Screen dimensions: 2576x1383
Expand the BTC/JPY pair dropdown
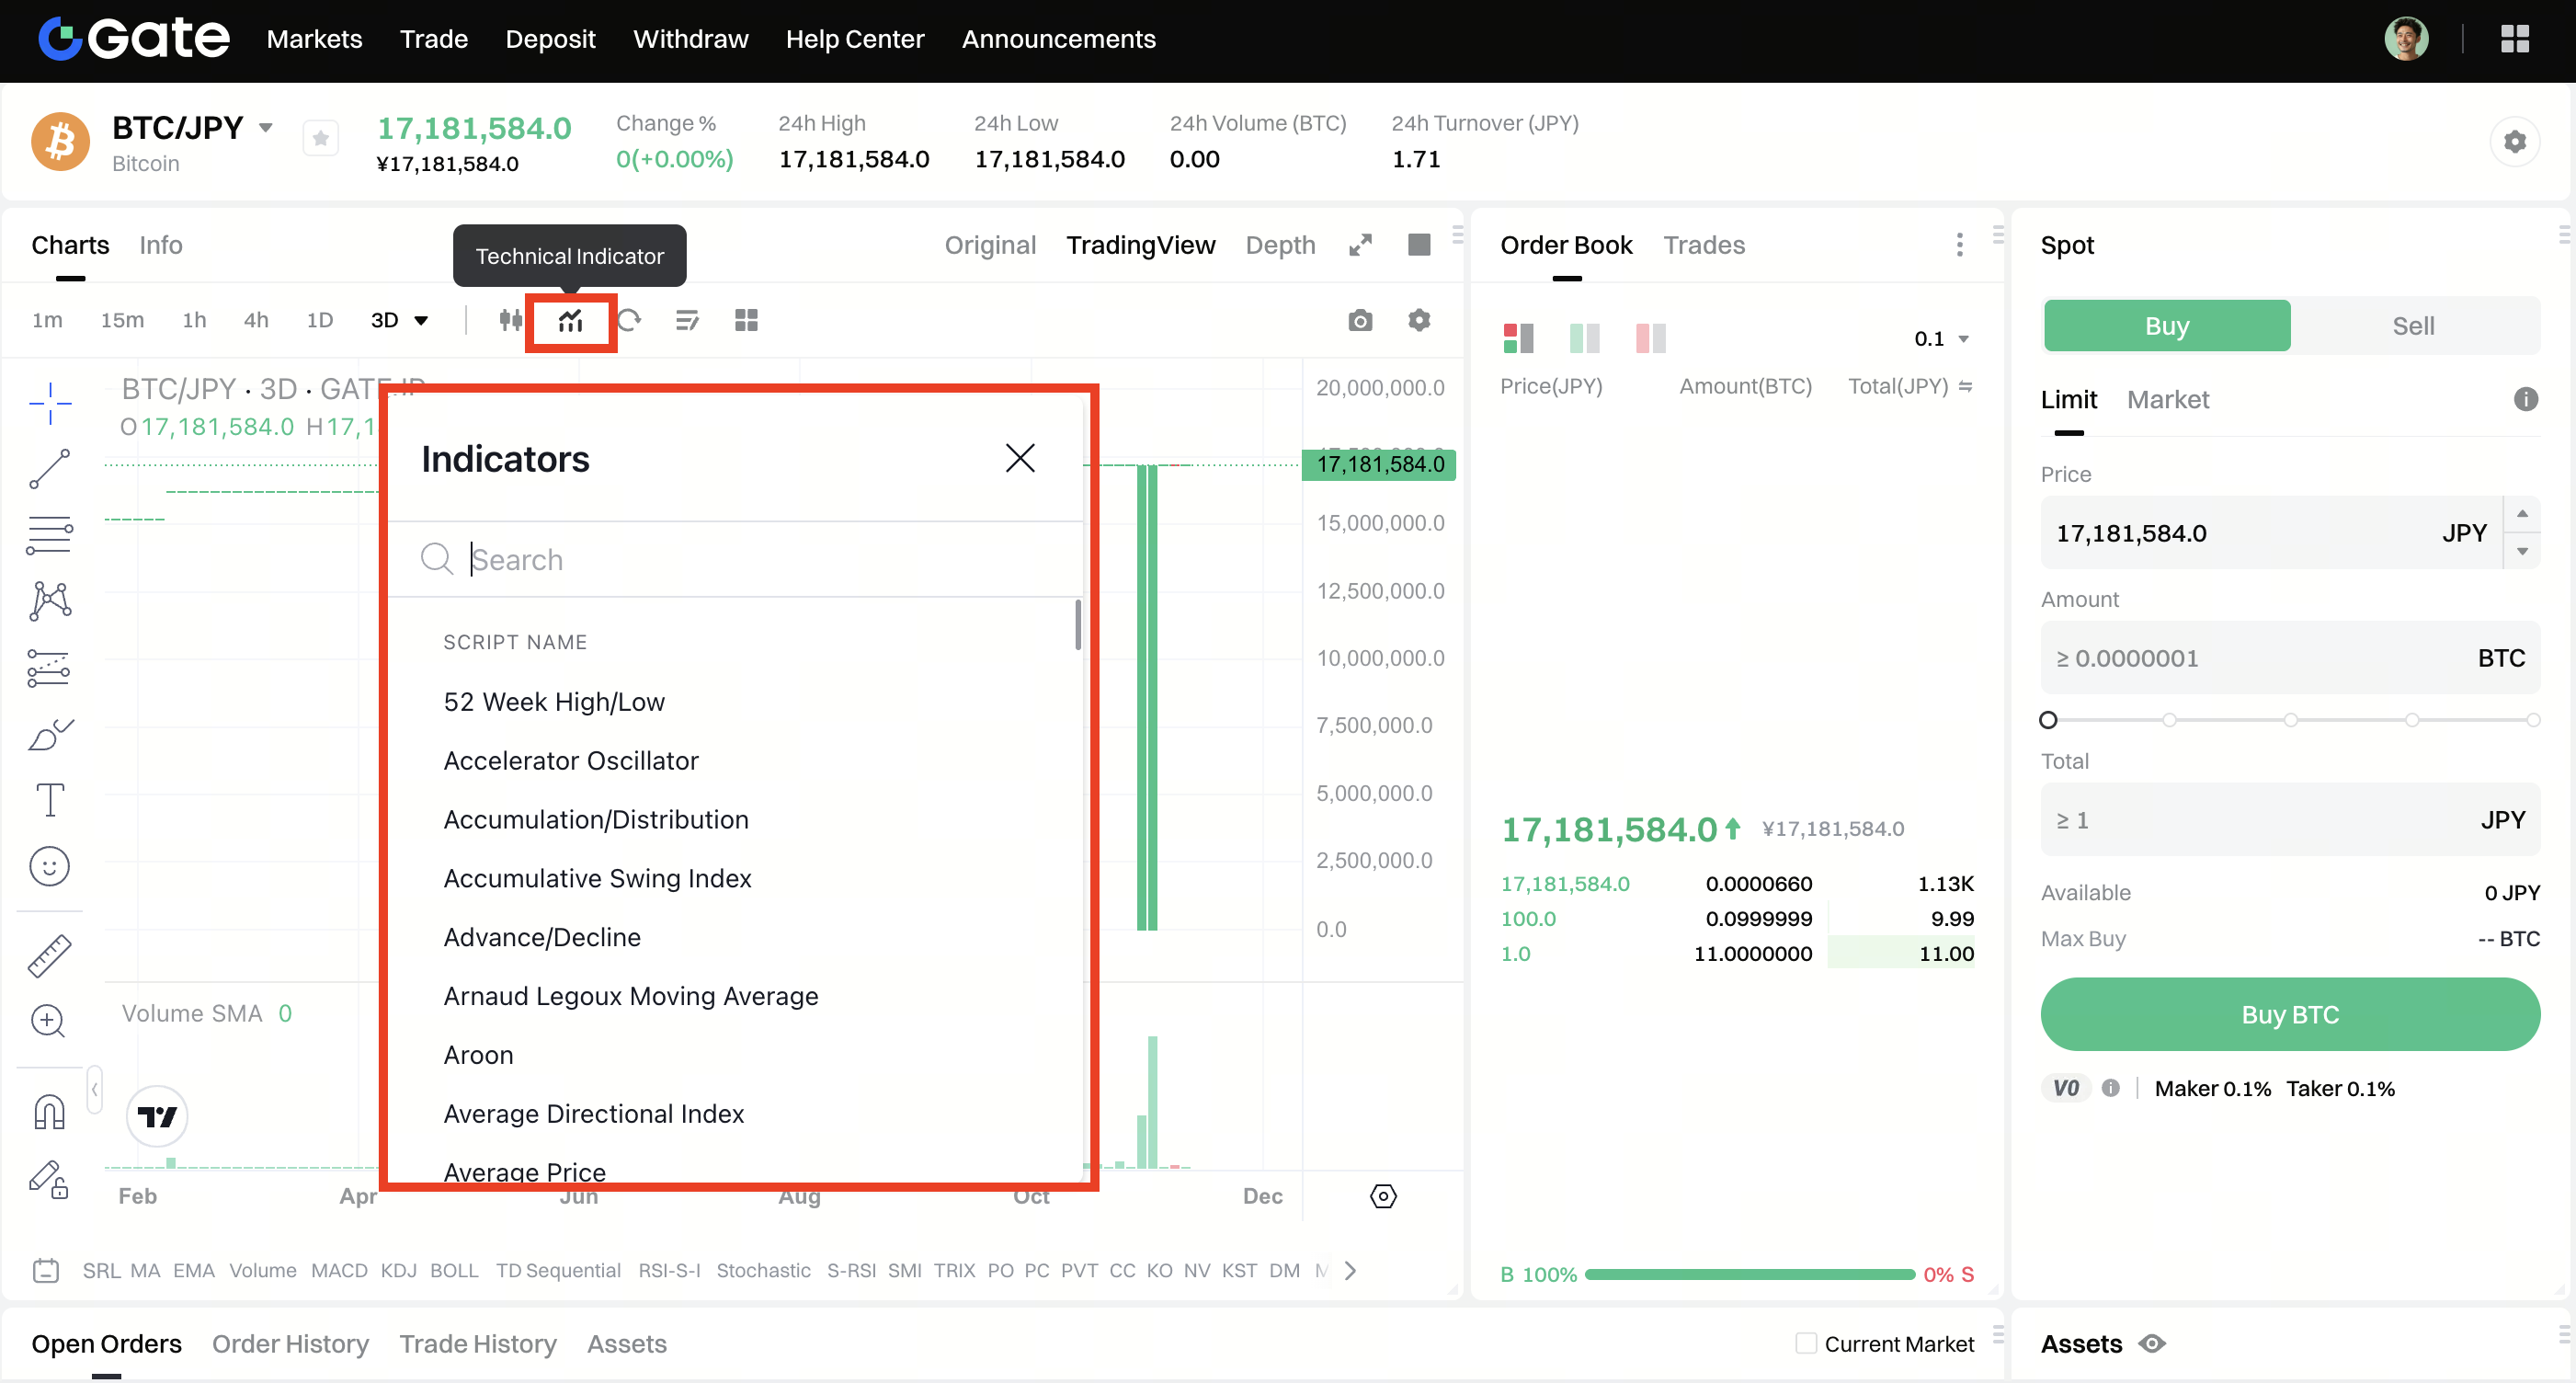pyautogui.click(x=266, y=128)
